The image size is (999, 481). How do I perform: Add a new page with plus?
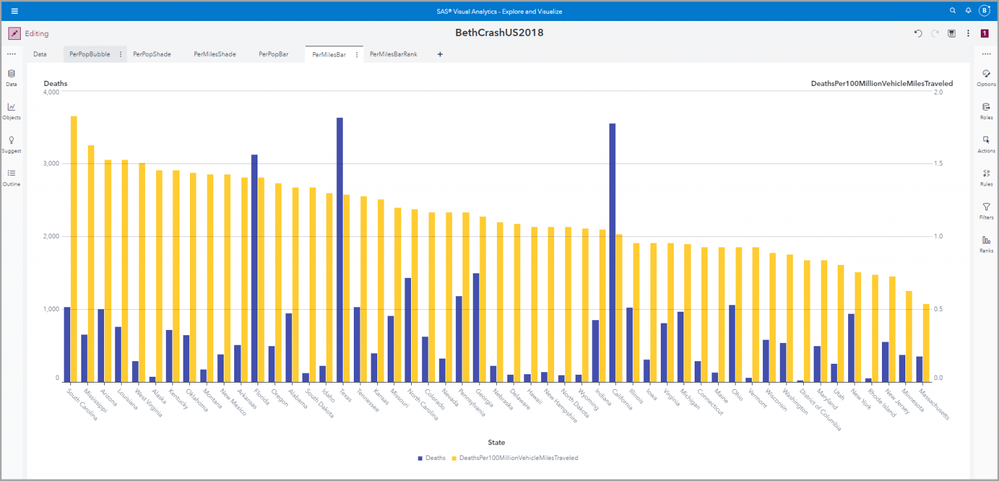(440, 55)
